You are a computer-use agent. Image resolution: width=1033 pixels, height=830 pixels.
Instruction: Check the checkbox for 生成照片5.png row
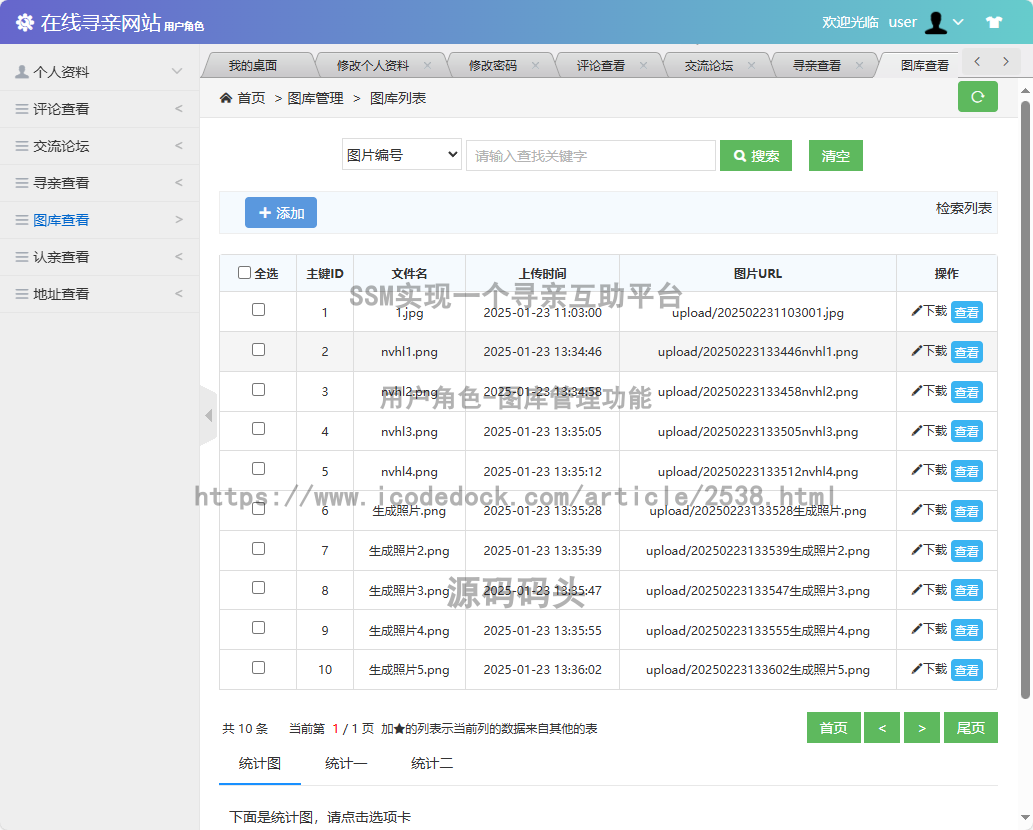258,668
